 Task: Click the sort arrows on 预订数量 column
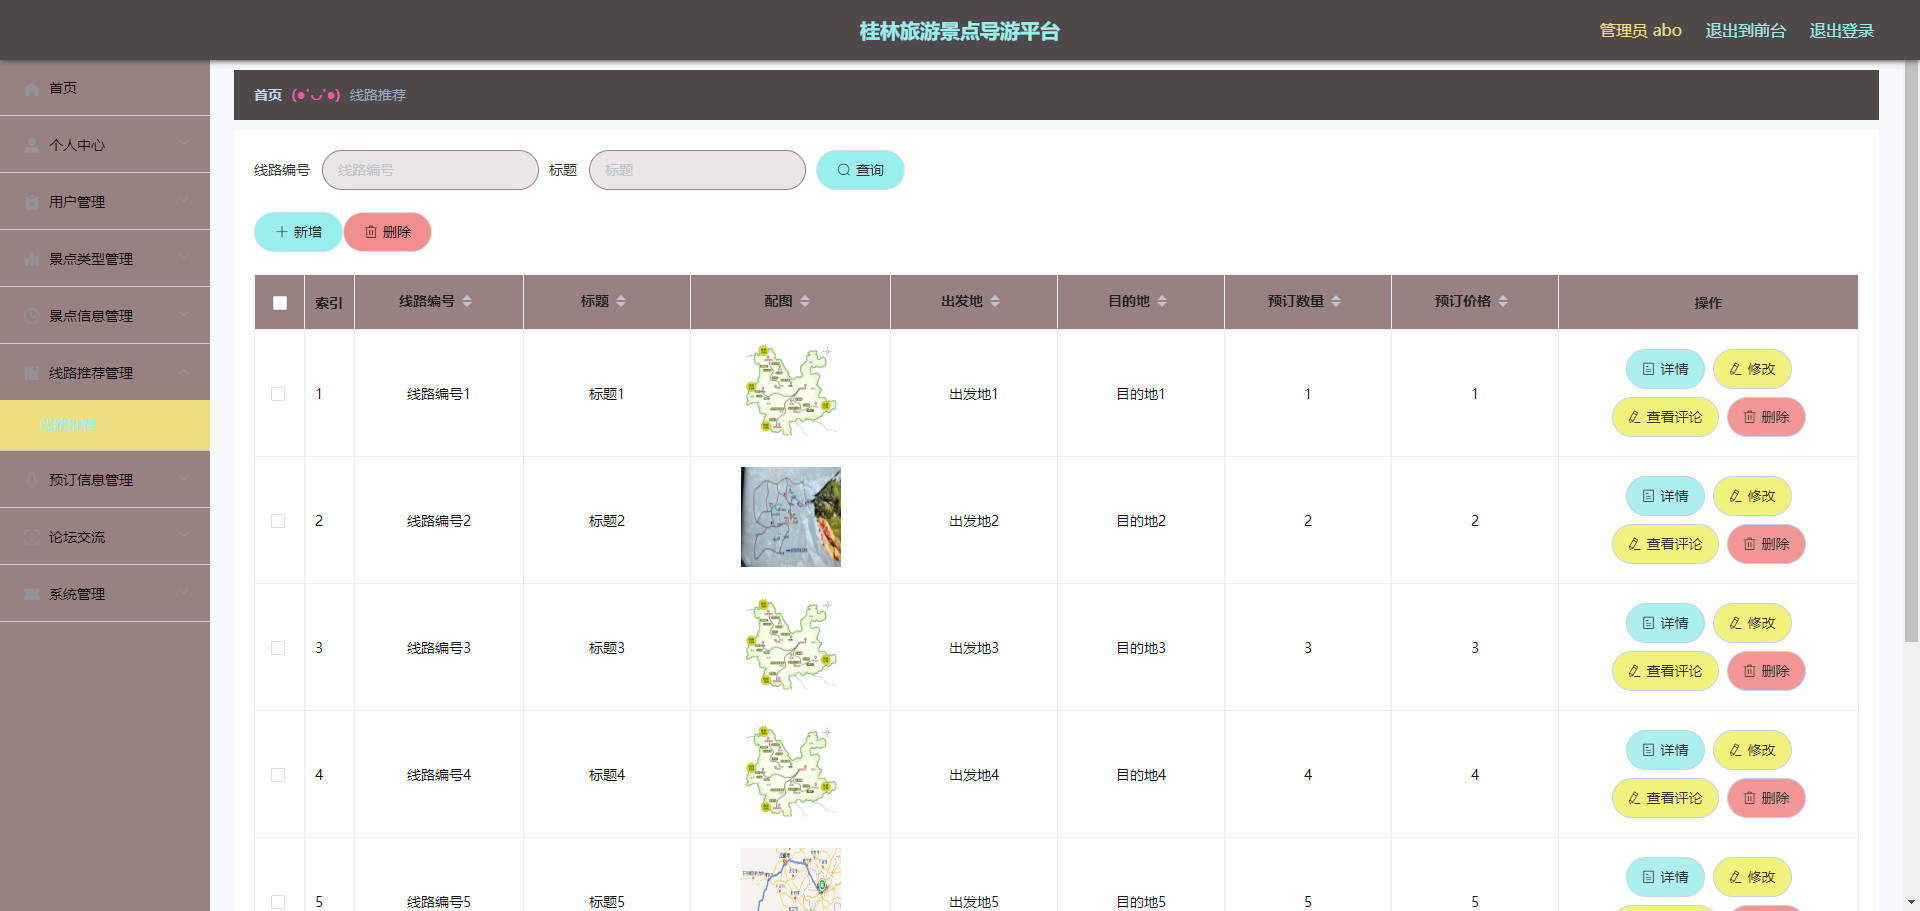[x=1336, y=302]
